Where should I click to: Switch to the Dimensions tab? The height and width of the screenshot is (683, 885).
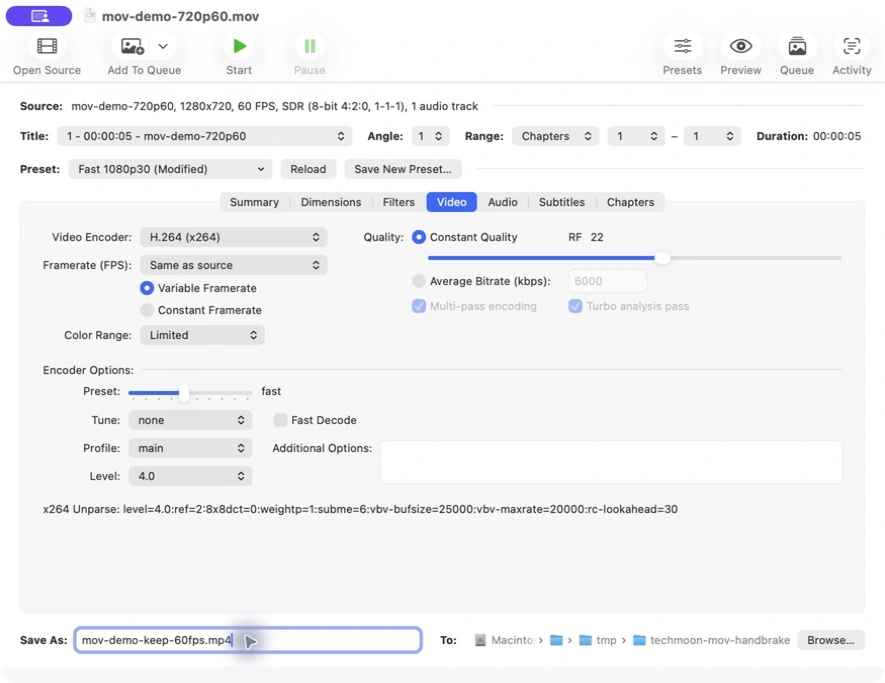coord(331,202)
